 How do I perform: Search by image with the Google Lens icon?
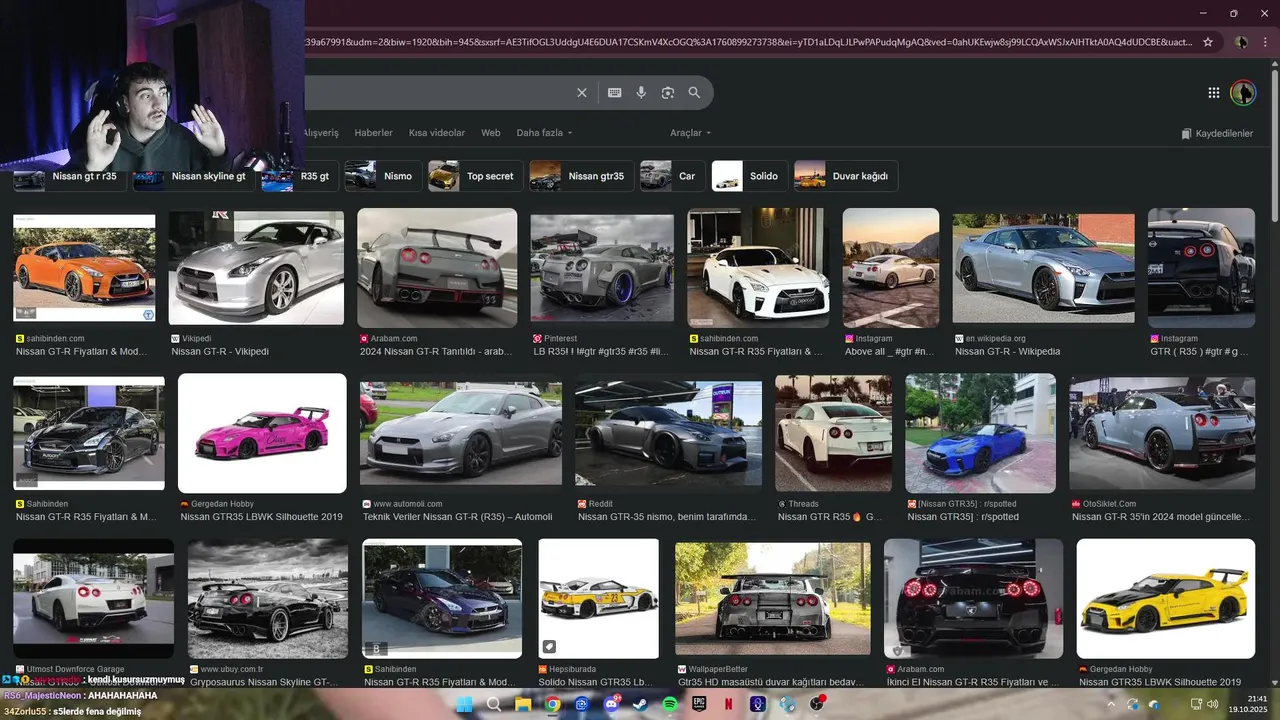click(x=667, y=93)
